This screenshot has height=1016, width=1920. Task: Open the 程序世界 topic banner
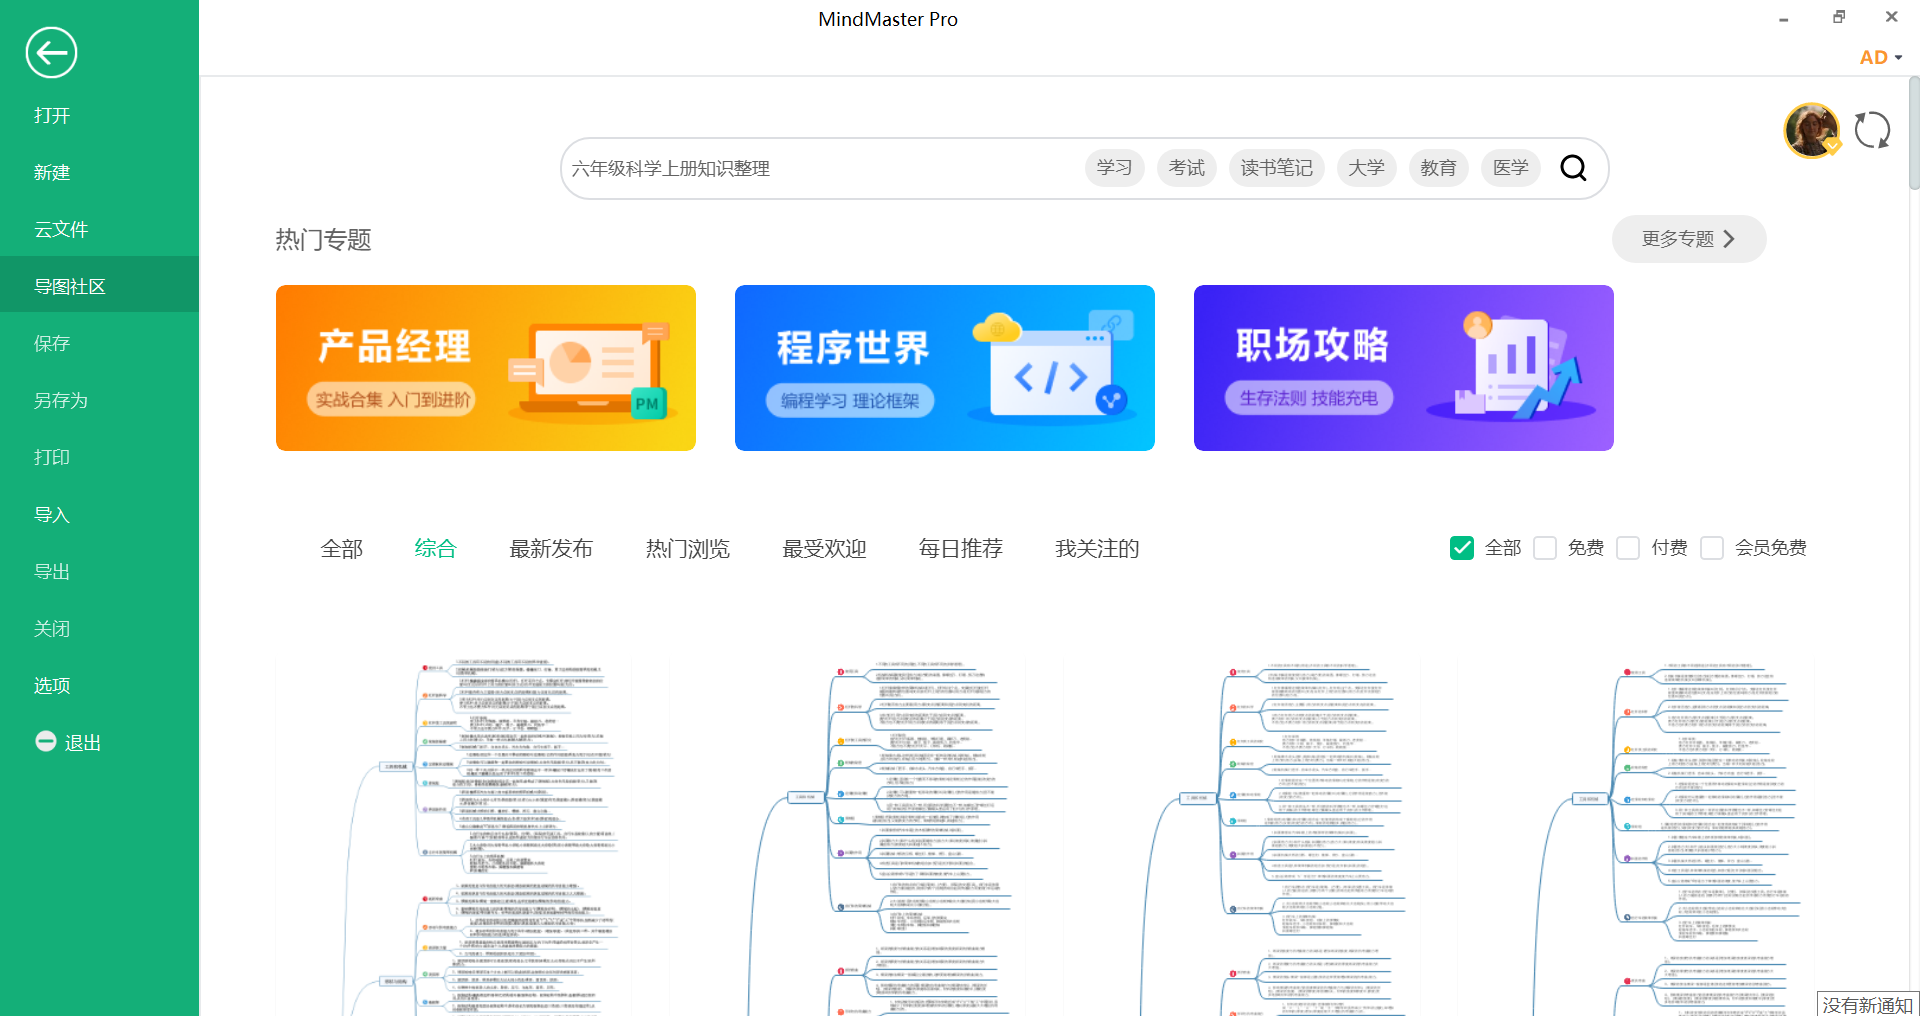tap(945, 368)
